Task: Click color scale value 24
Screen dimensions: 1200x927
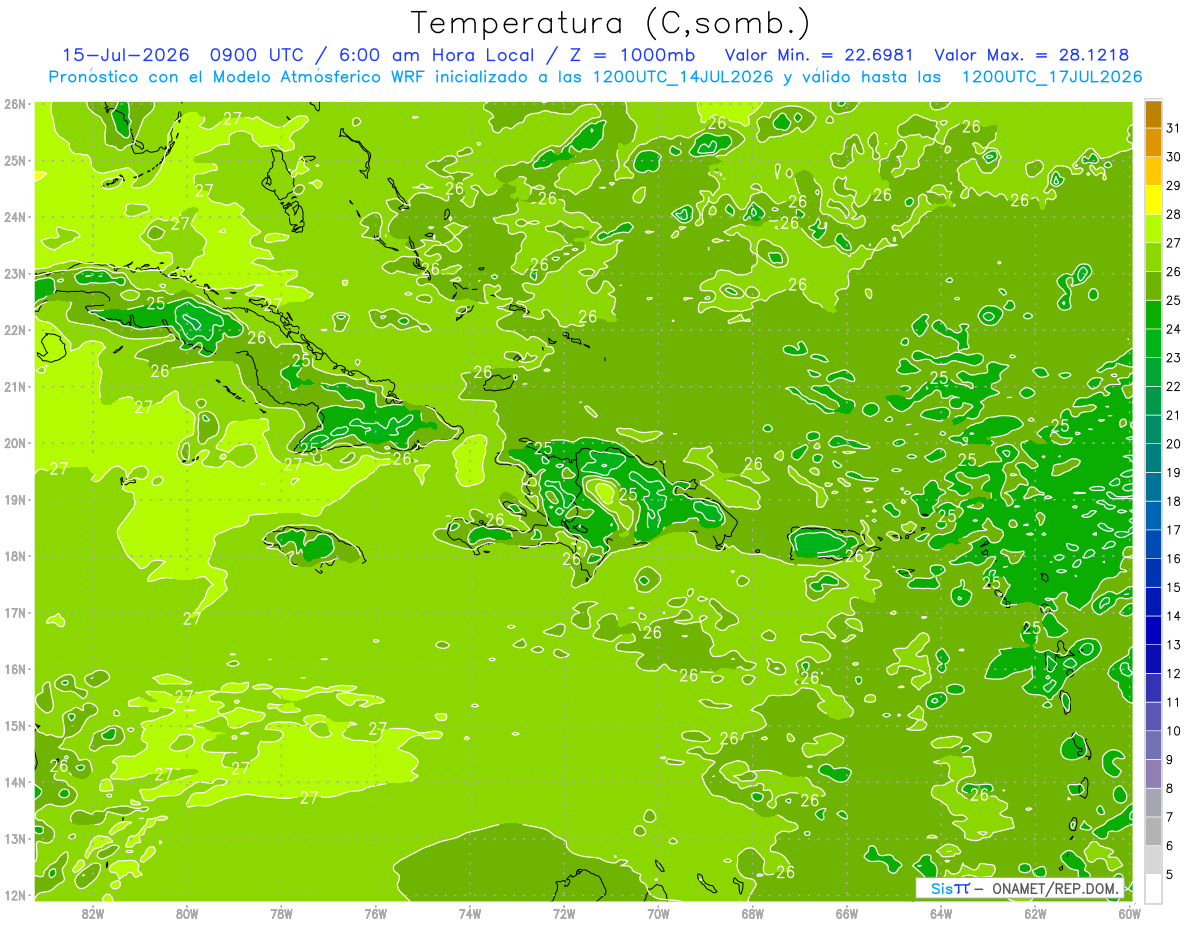Action: 1174,329
